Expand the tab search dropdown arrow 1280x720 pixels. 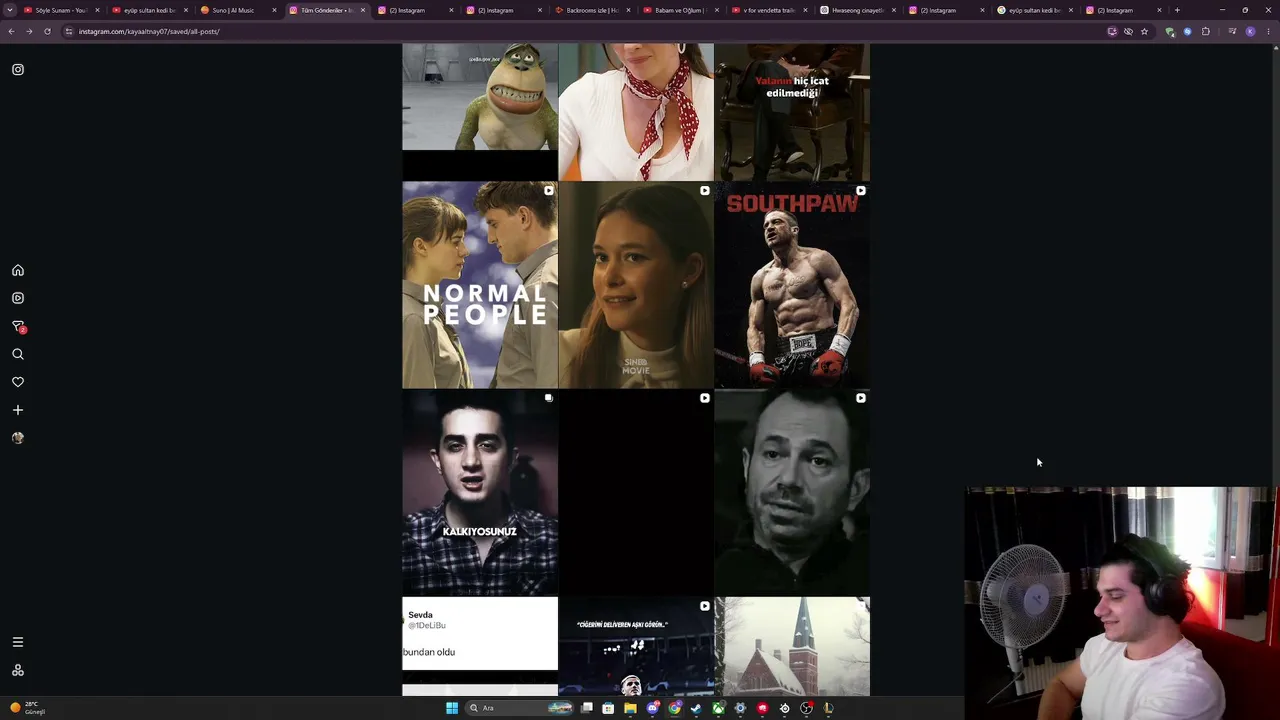pyautogui.click(x=10, y=10)
